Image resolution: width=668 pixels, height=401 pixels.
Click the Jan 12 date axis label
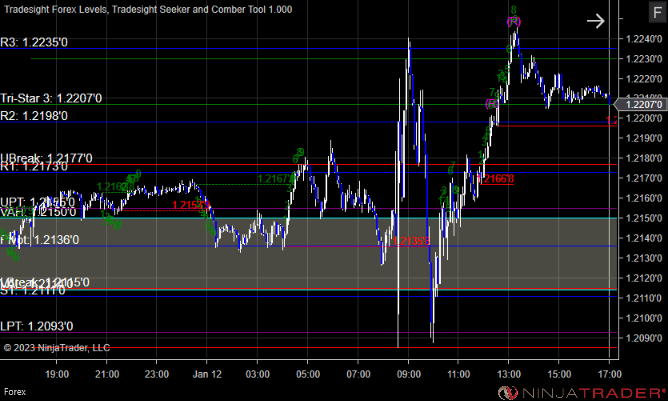pos(207,374)
